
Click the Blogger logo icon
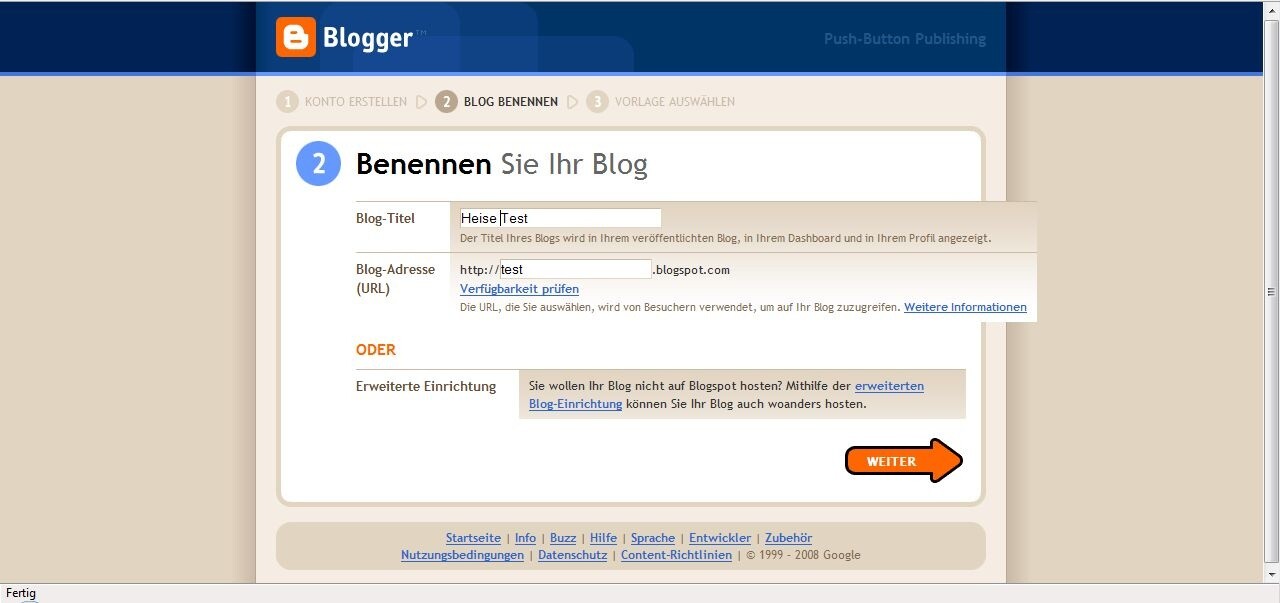point(294,38)
